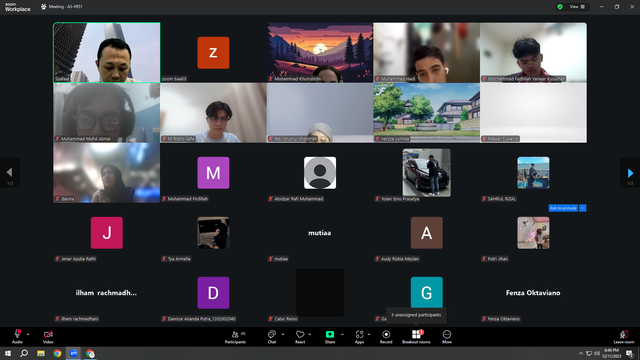Click the Ask to unmute button
The height and width of the screenshot is (360, 640).
[563, 208]
